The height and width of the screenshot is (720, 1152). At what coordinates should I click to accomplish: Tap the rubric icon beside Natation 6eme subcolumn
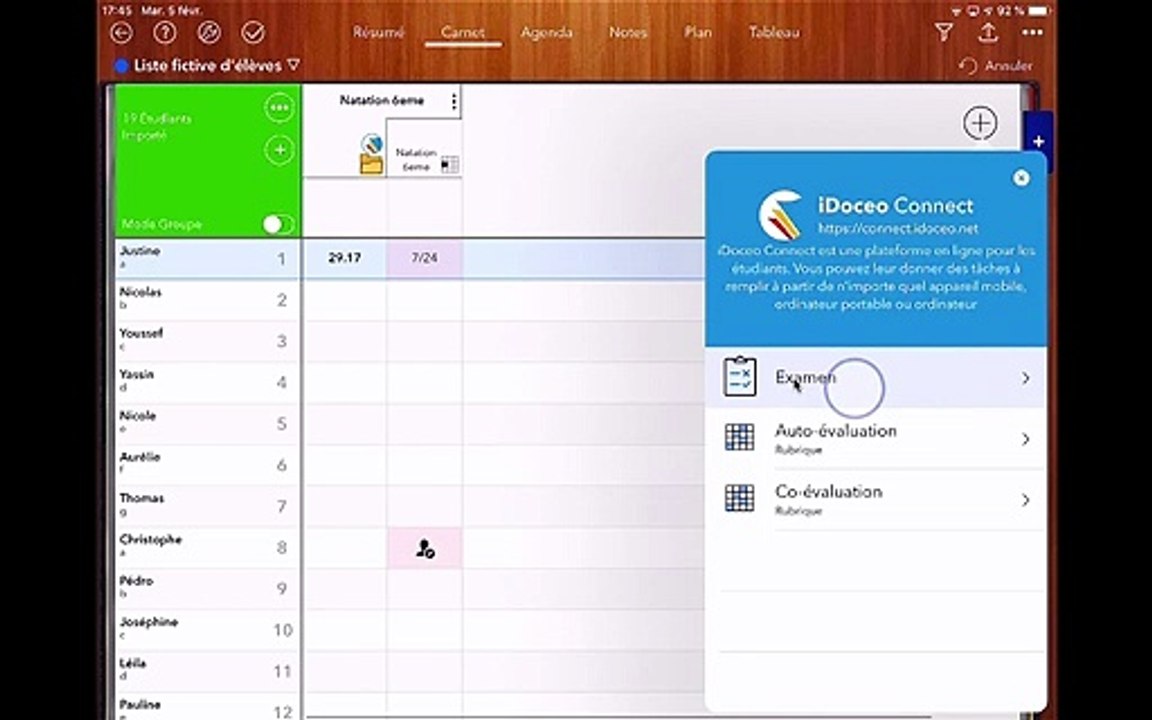tap(449, 165)
